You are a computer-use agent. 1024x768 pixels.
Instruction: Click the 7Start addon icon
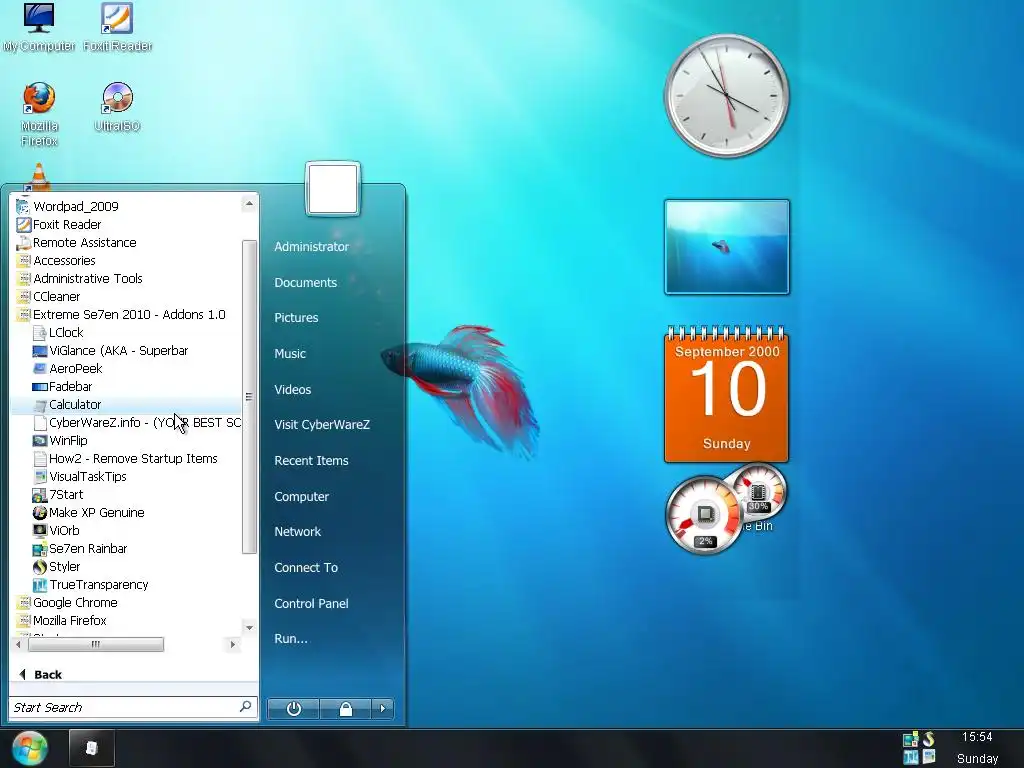click(40, 495)
